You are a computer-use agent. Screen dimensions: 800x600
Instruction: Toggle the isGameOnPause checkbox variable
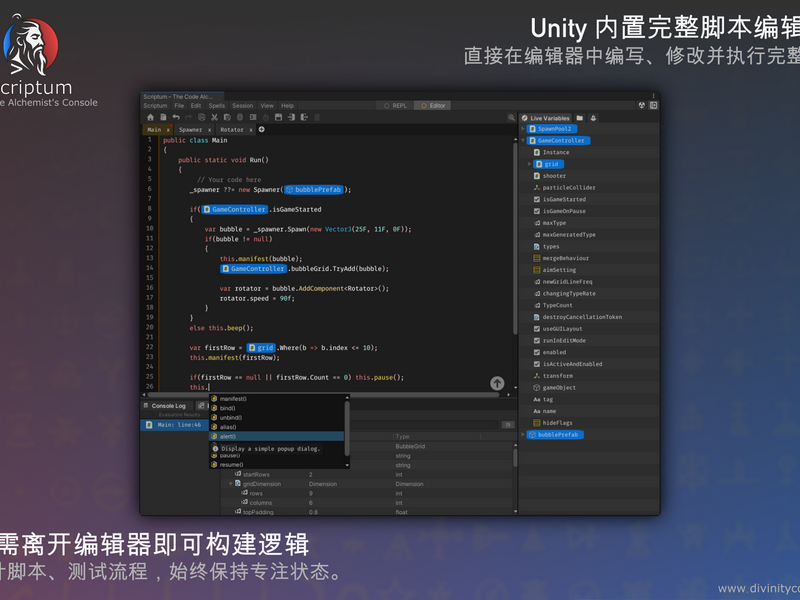point(537,211)
